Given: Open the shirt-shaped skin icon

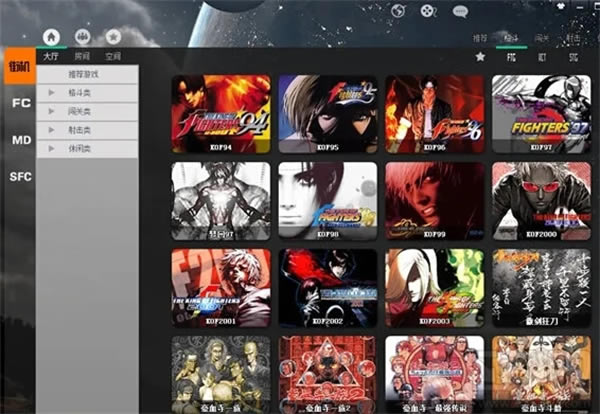Looking at the screenshot, I should (561, 6).
